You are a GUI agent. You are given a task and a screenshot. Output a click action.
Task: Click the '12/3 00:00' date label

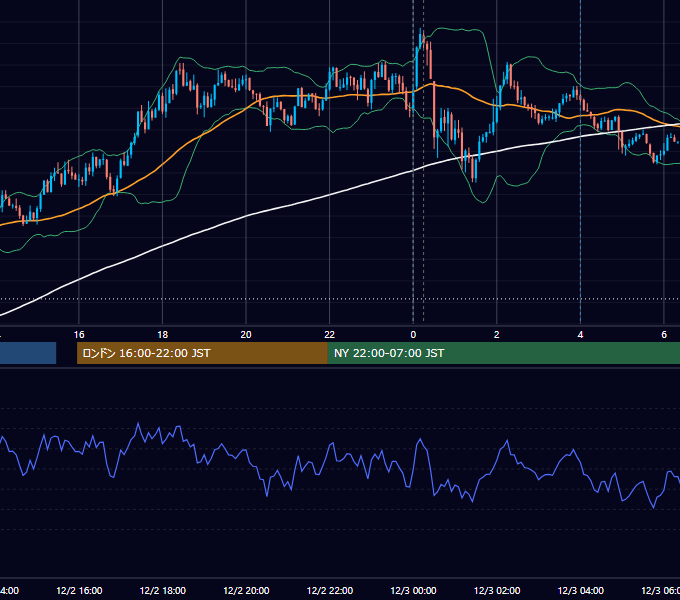[413, 591]
